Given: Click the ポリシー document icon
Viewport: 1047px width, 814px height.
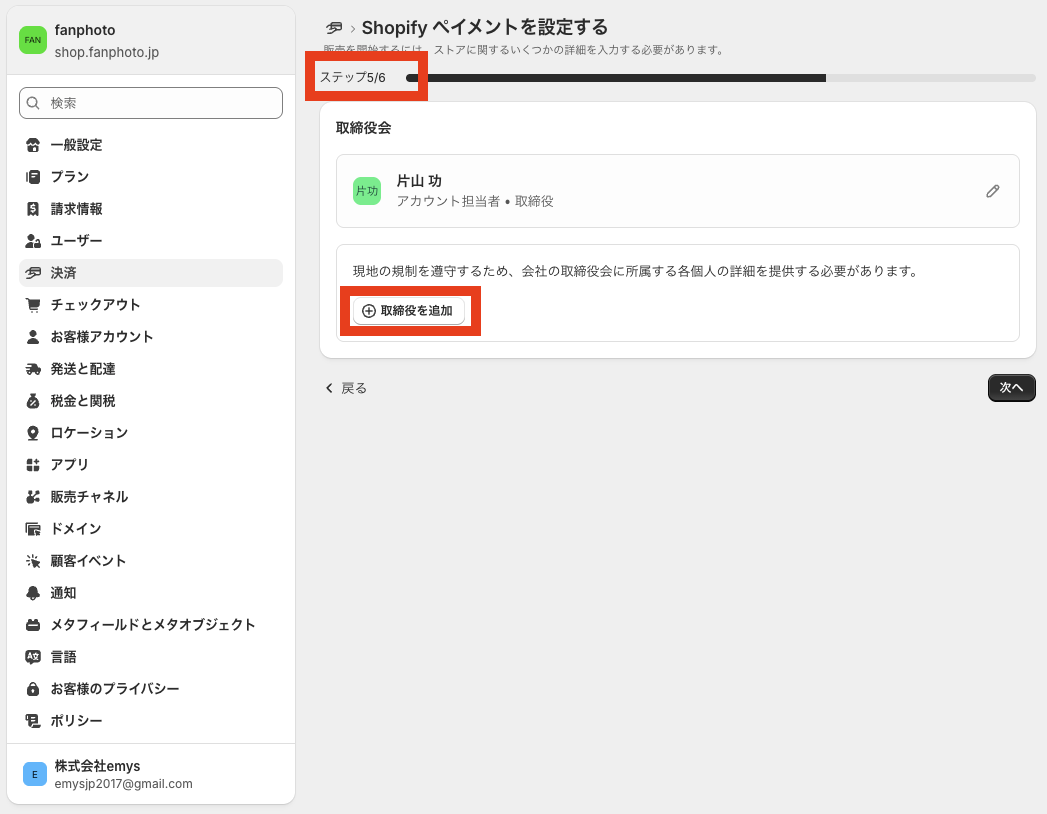Looking at the screenshot, I should [x=33, y=721].
